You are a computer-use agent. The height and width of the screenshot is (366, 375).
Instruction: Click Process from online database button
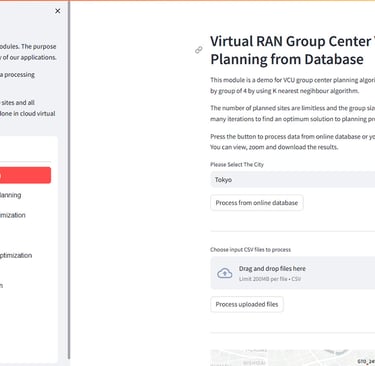(x=257, y=203)
